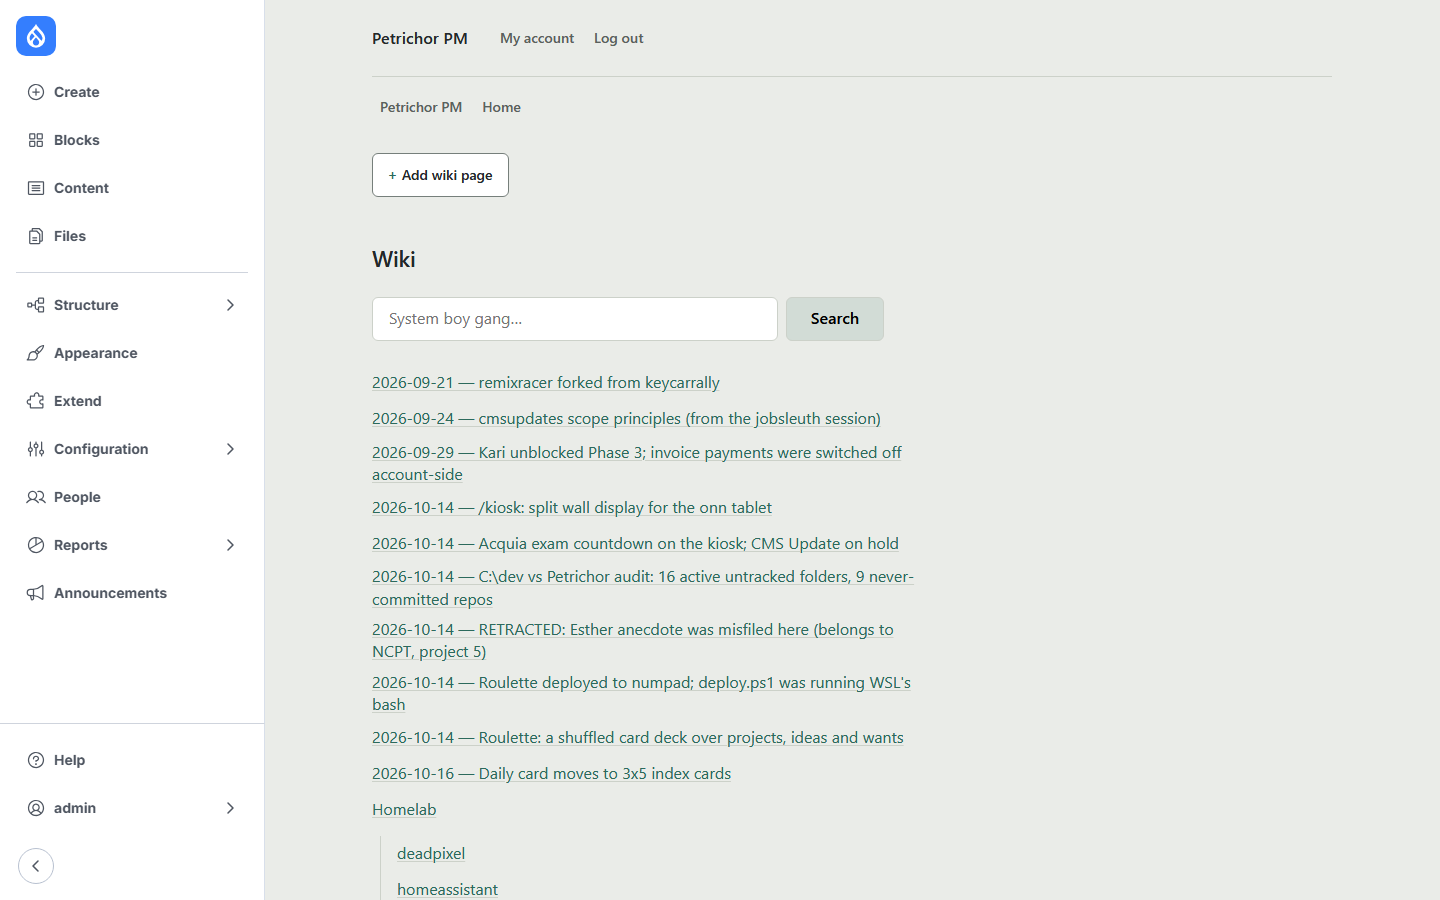
Task: Click the Drupal droplet logo icon
Action: 36,36
